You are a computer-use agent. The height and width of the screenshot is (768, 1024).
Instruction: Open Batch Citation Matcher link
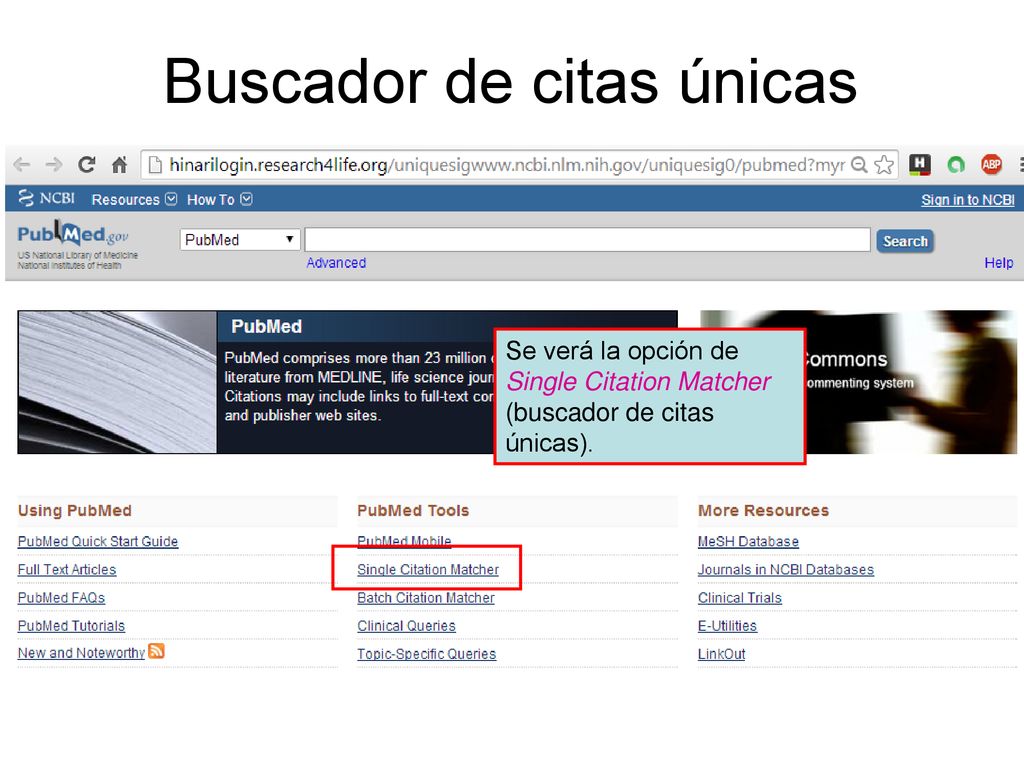click(426, 598)
